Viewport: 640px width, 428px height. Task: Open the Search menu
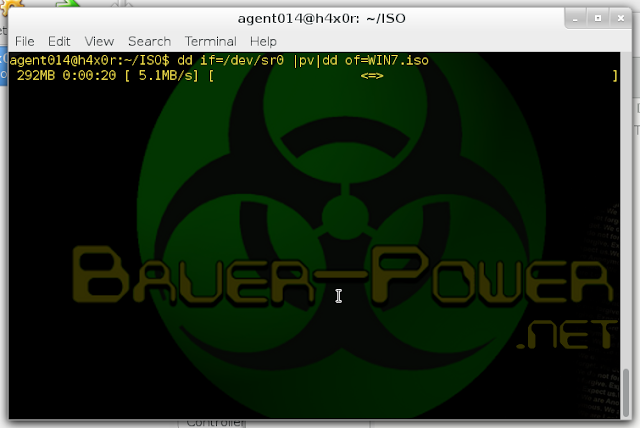149,41
